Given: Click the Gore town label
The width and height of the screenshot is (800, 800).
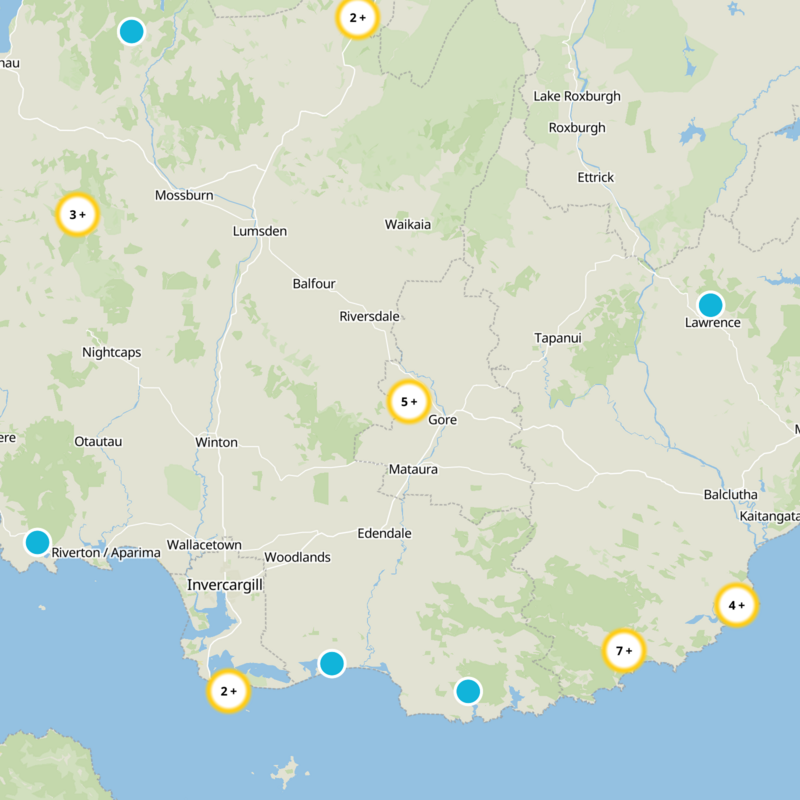Looking at the screenshot, I should (x=442, y=419).
